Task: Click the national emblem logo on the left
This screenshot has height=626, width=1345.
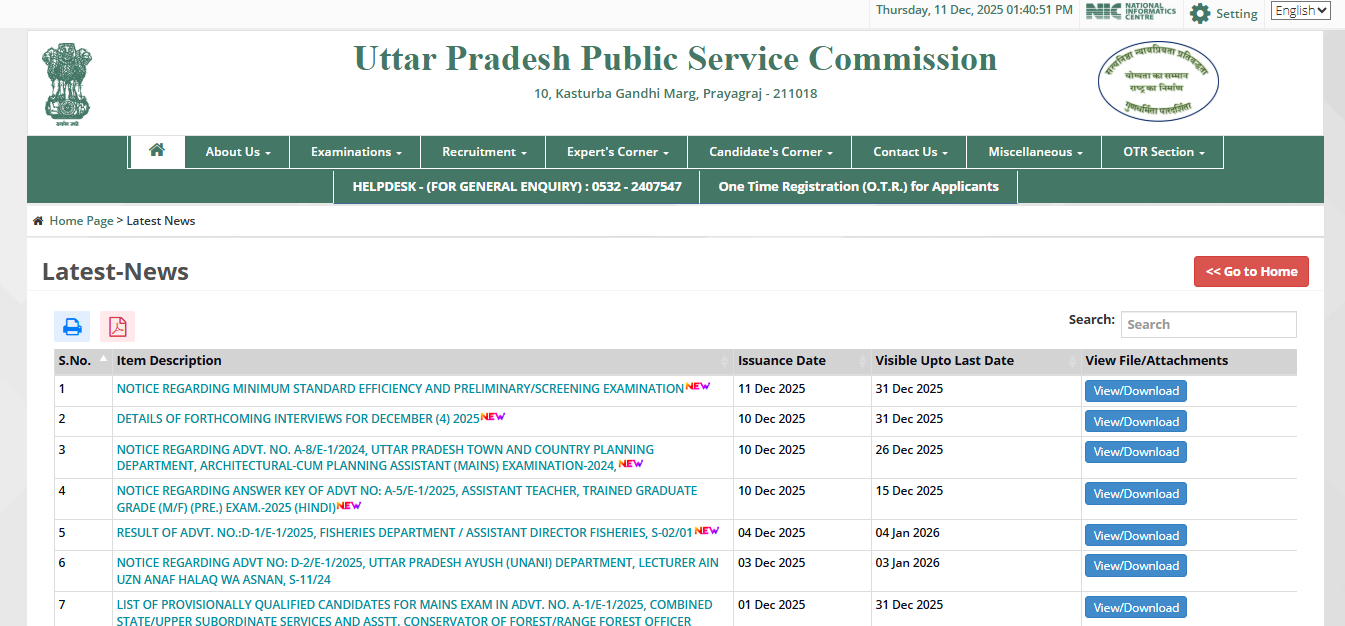Action: tap(66, 83)
